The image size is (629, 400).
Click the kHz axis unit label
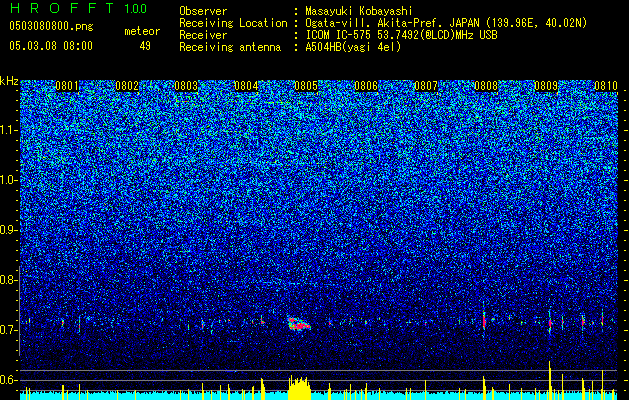point(9,81)
